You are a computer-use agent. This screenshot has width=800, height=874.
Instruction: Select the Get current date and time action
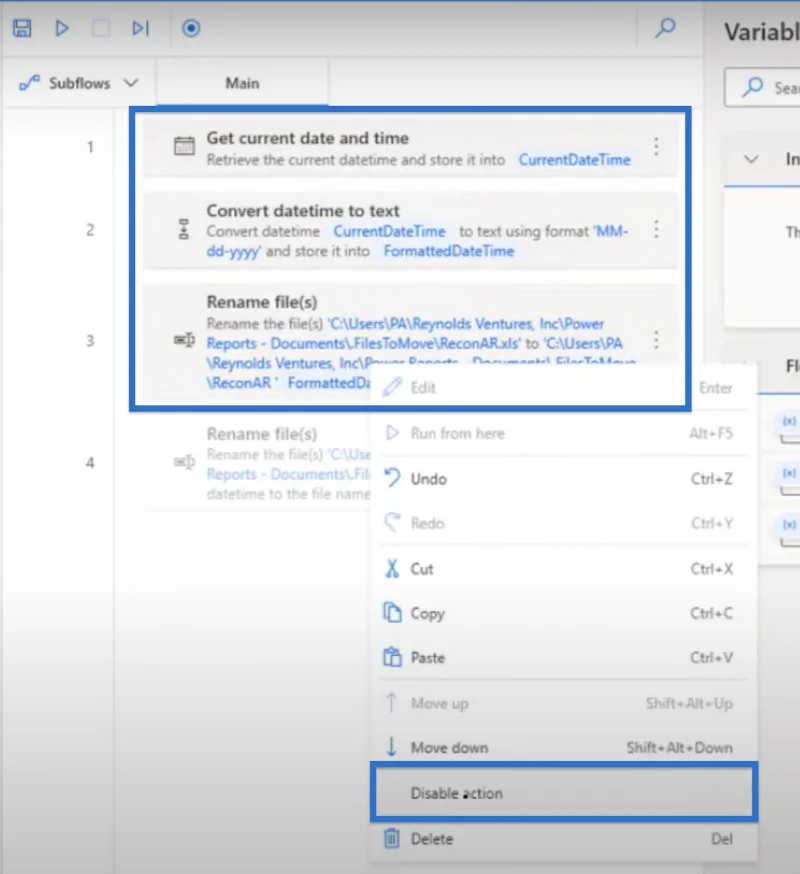pos(411,148)
